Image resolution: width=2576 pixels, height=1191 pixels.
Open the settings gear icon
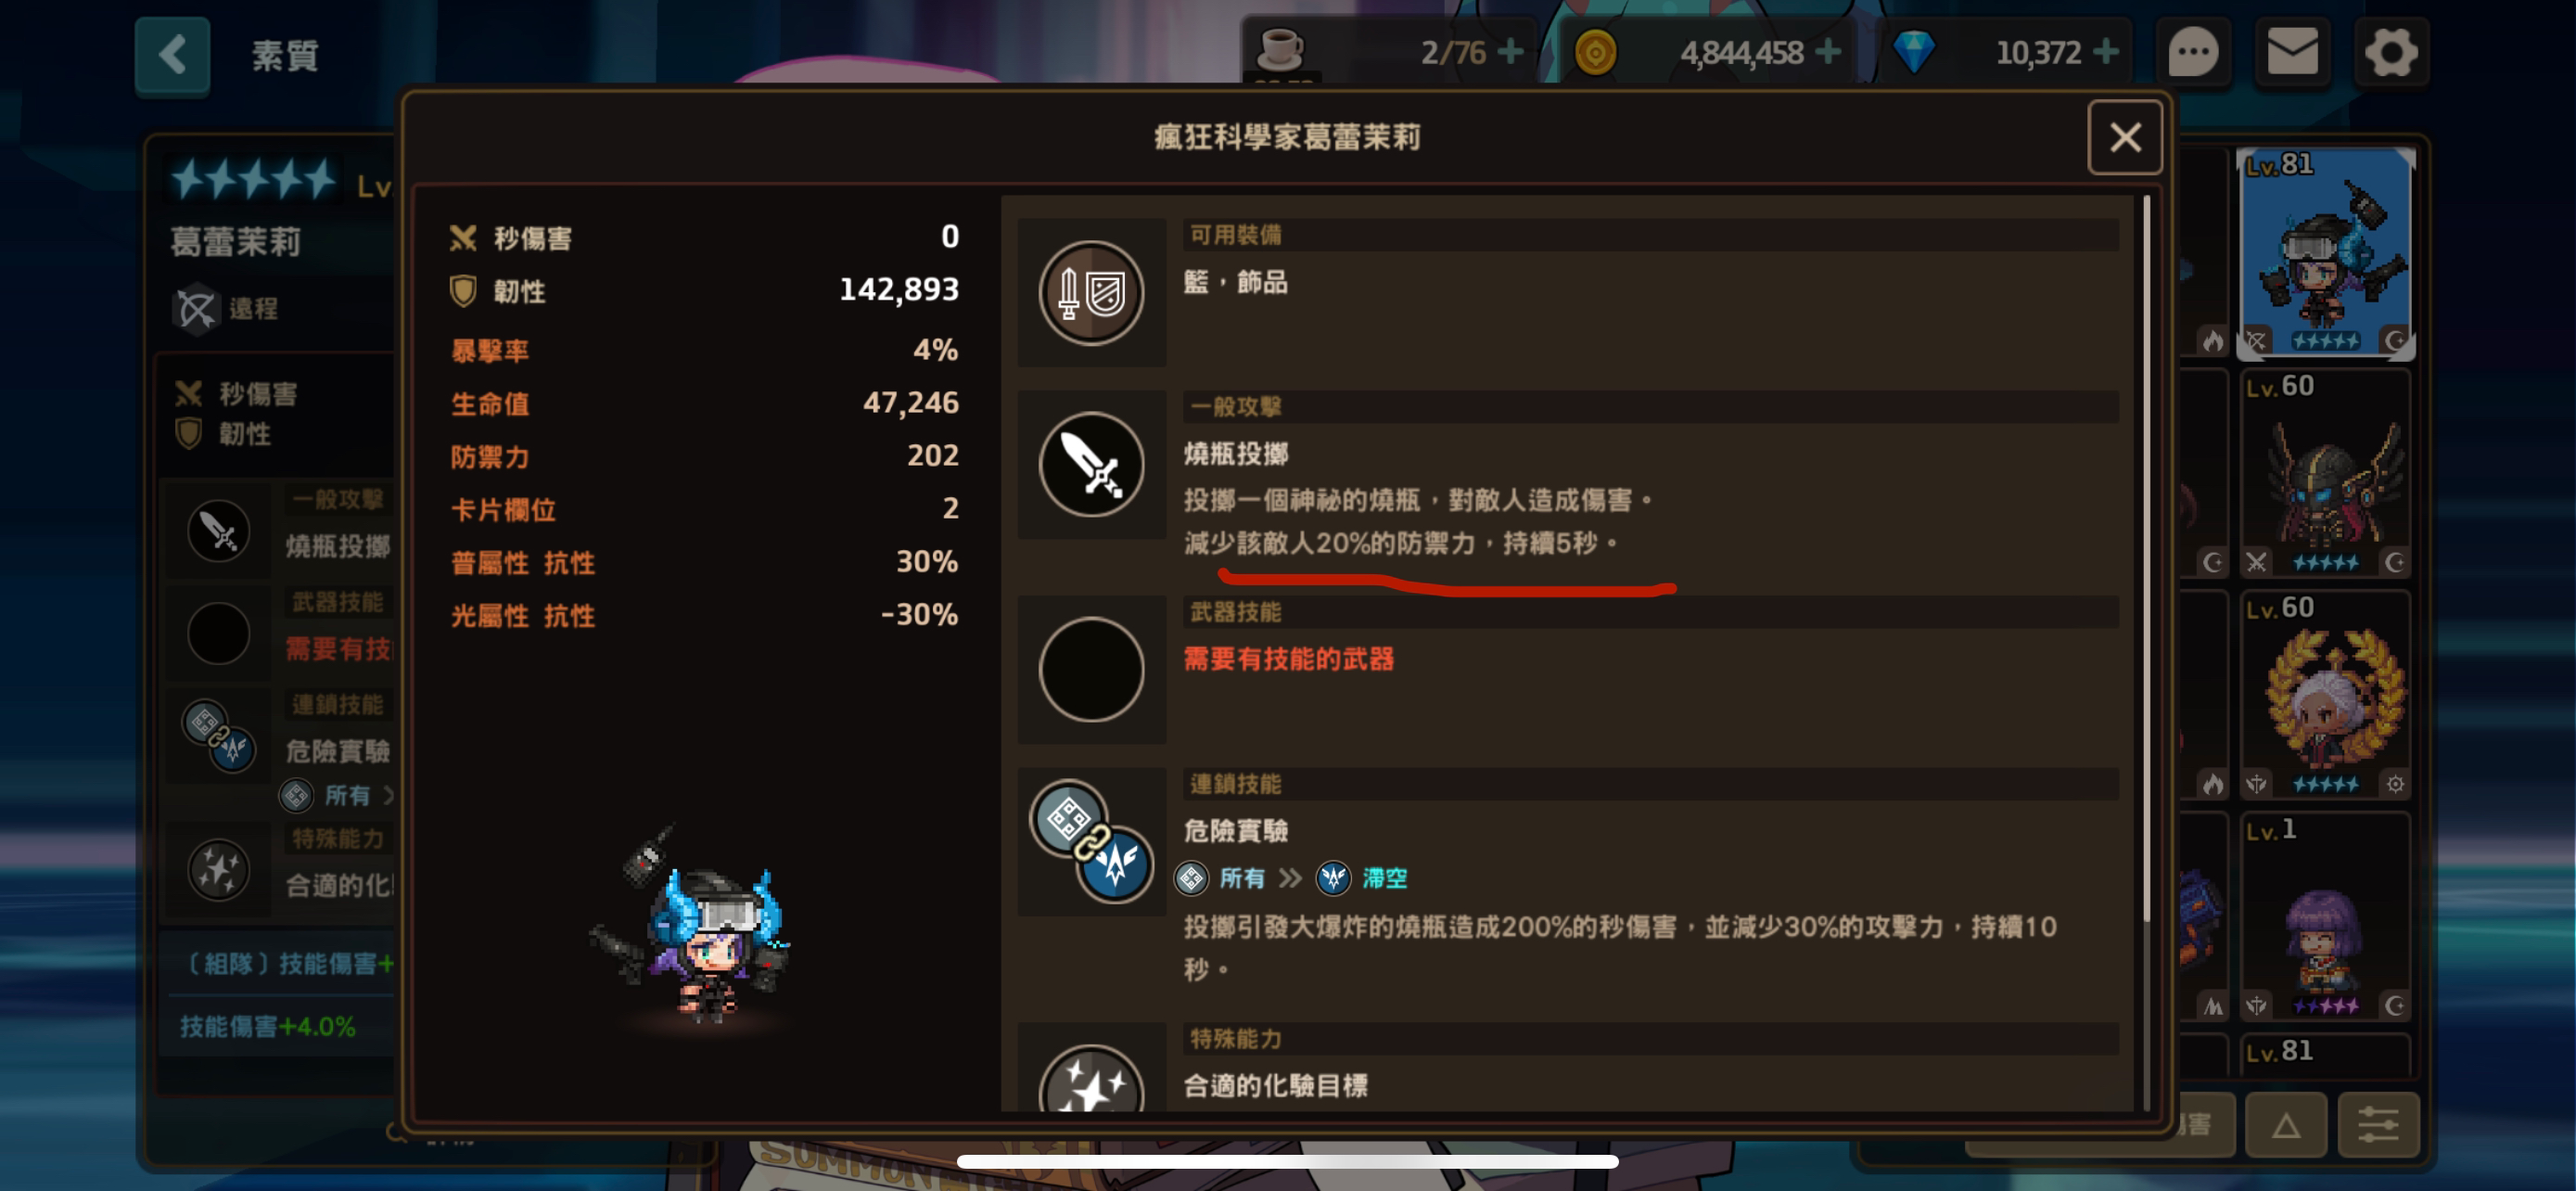pyautogui.click(x=2391, y=52)
